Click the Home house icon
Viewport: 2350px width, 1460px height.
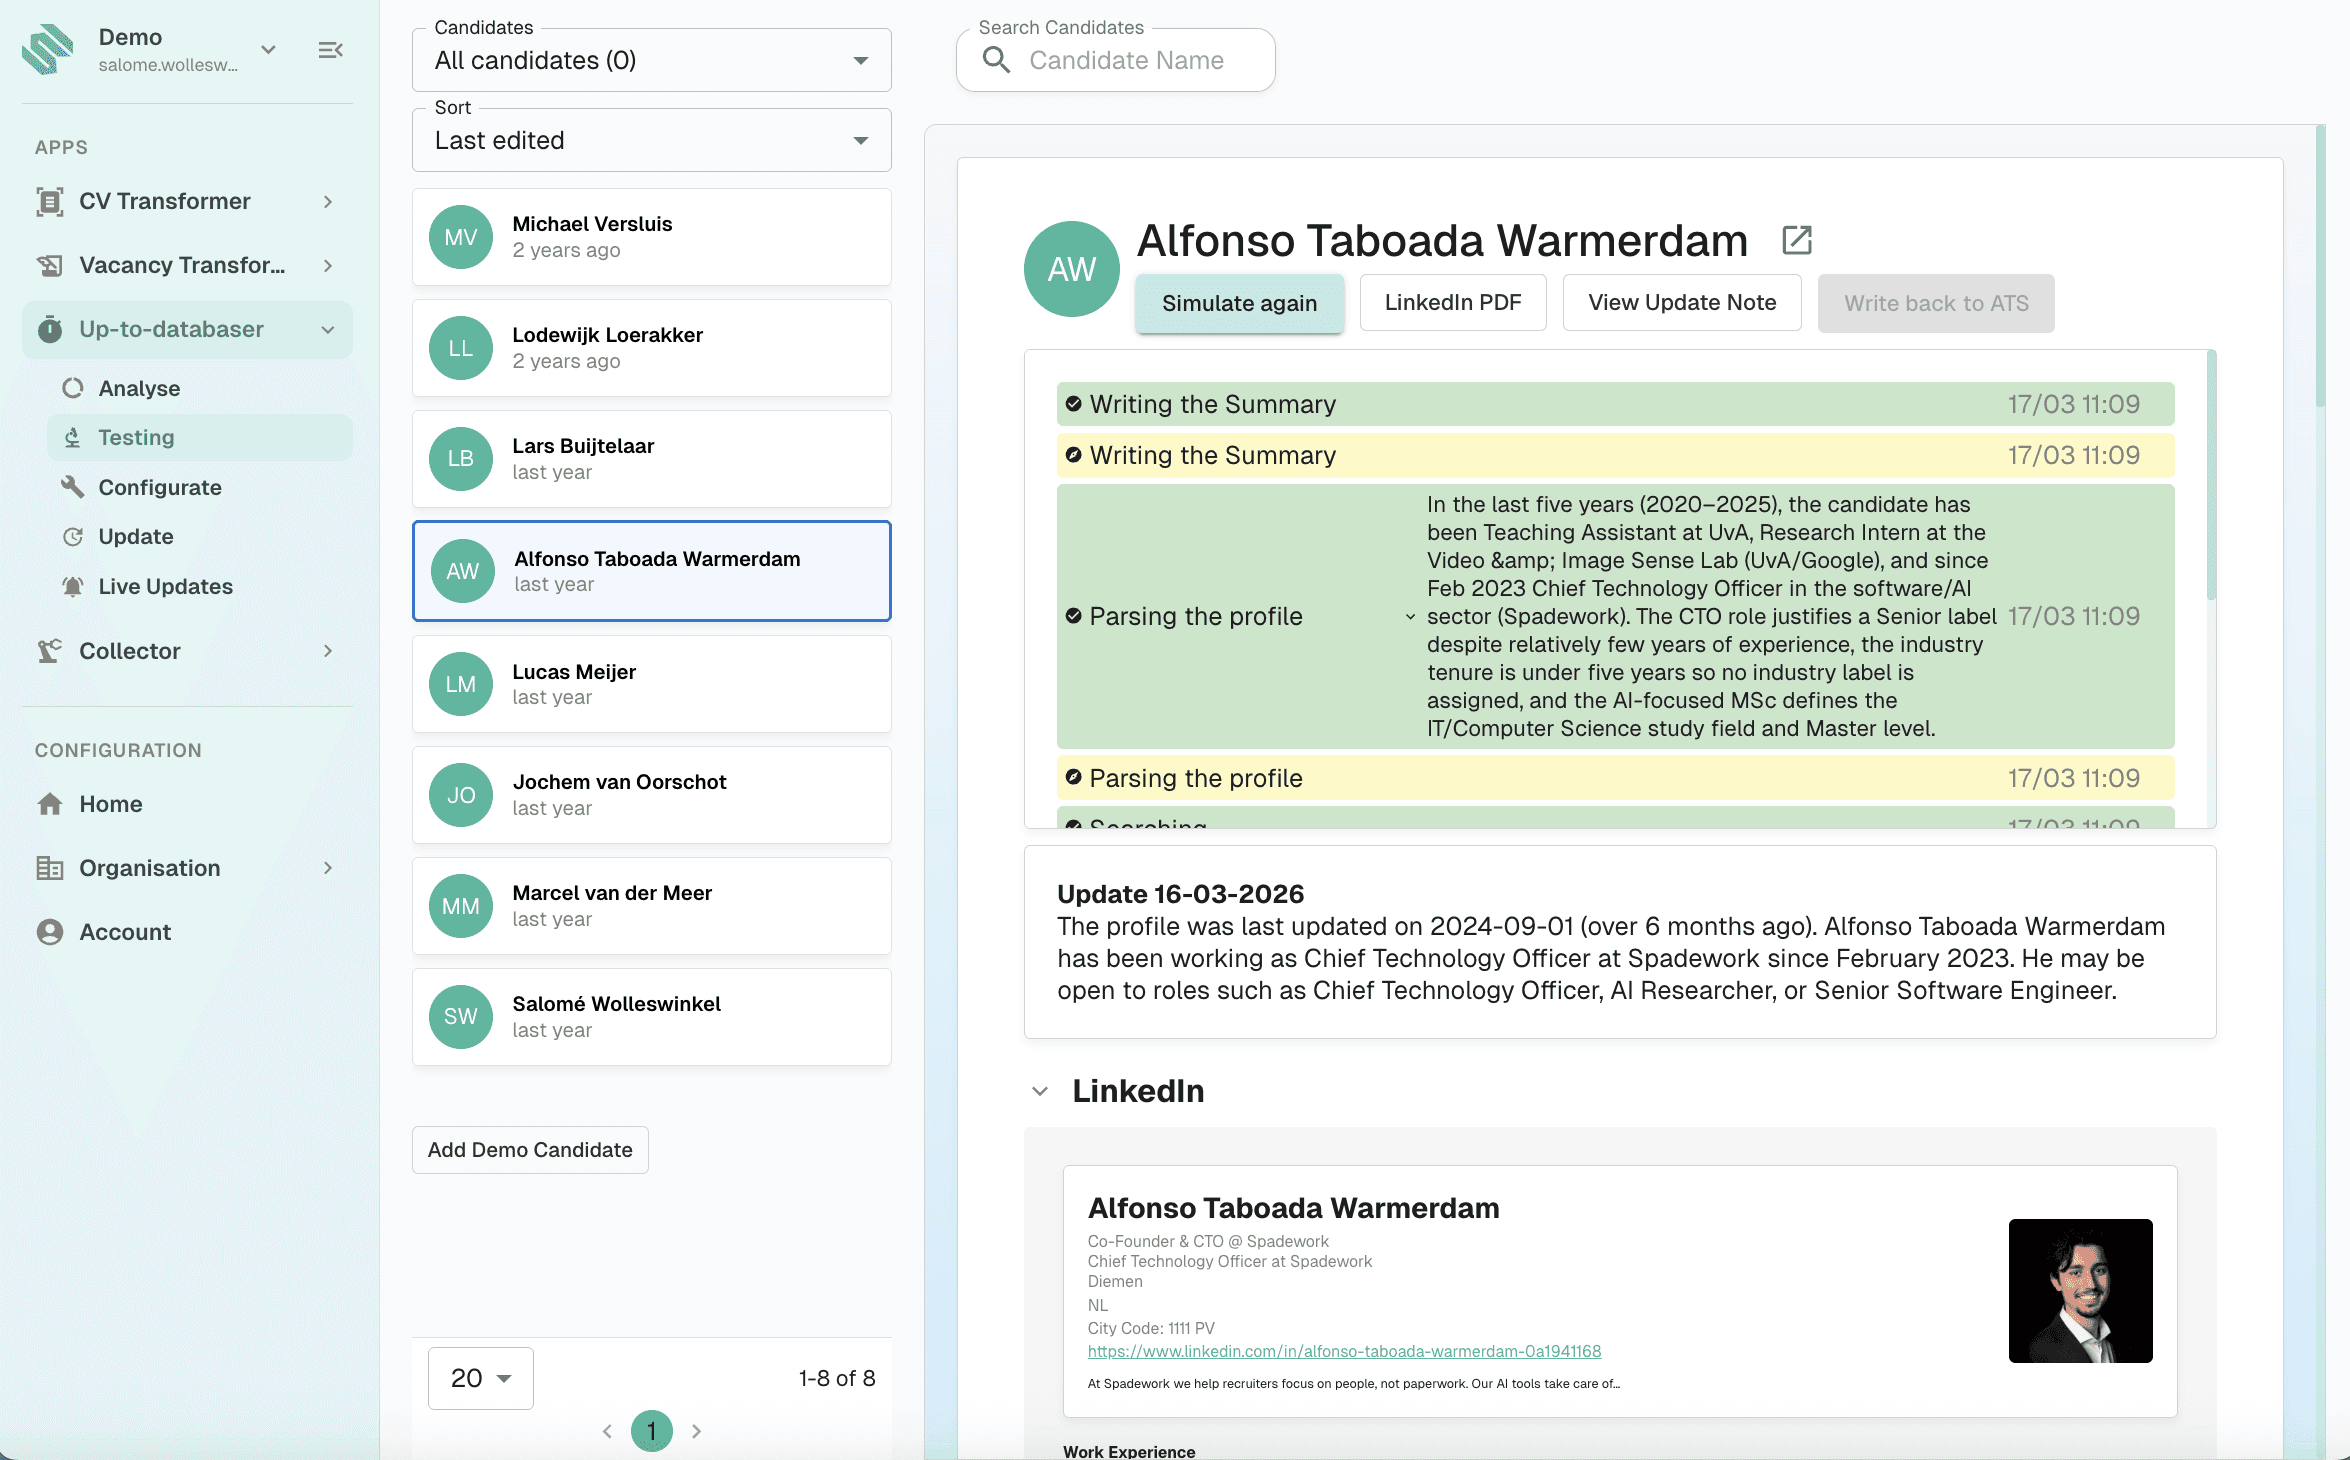click(50, 804)
